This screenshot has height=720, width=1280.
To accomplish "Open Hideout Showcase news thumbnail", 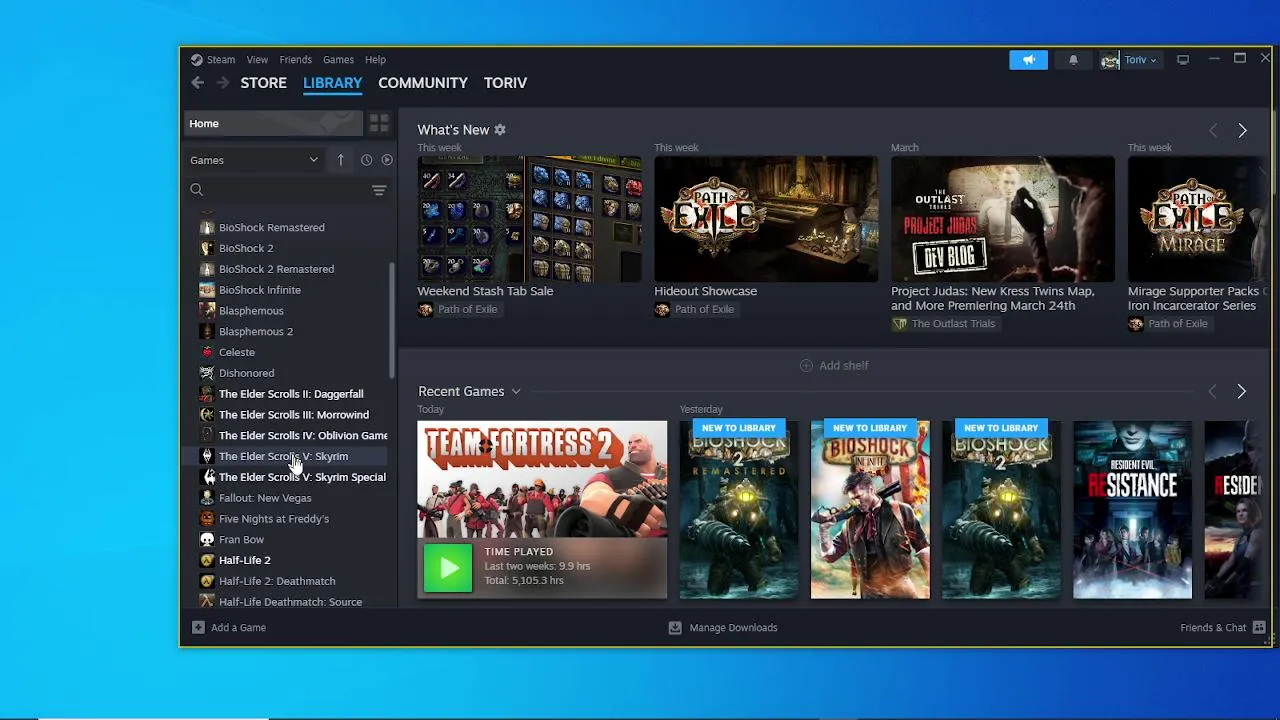I will tap(766, 219).
